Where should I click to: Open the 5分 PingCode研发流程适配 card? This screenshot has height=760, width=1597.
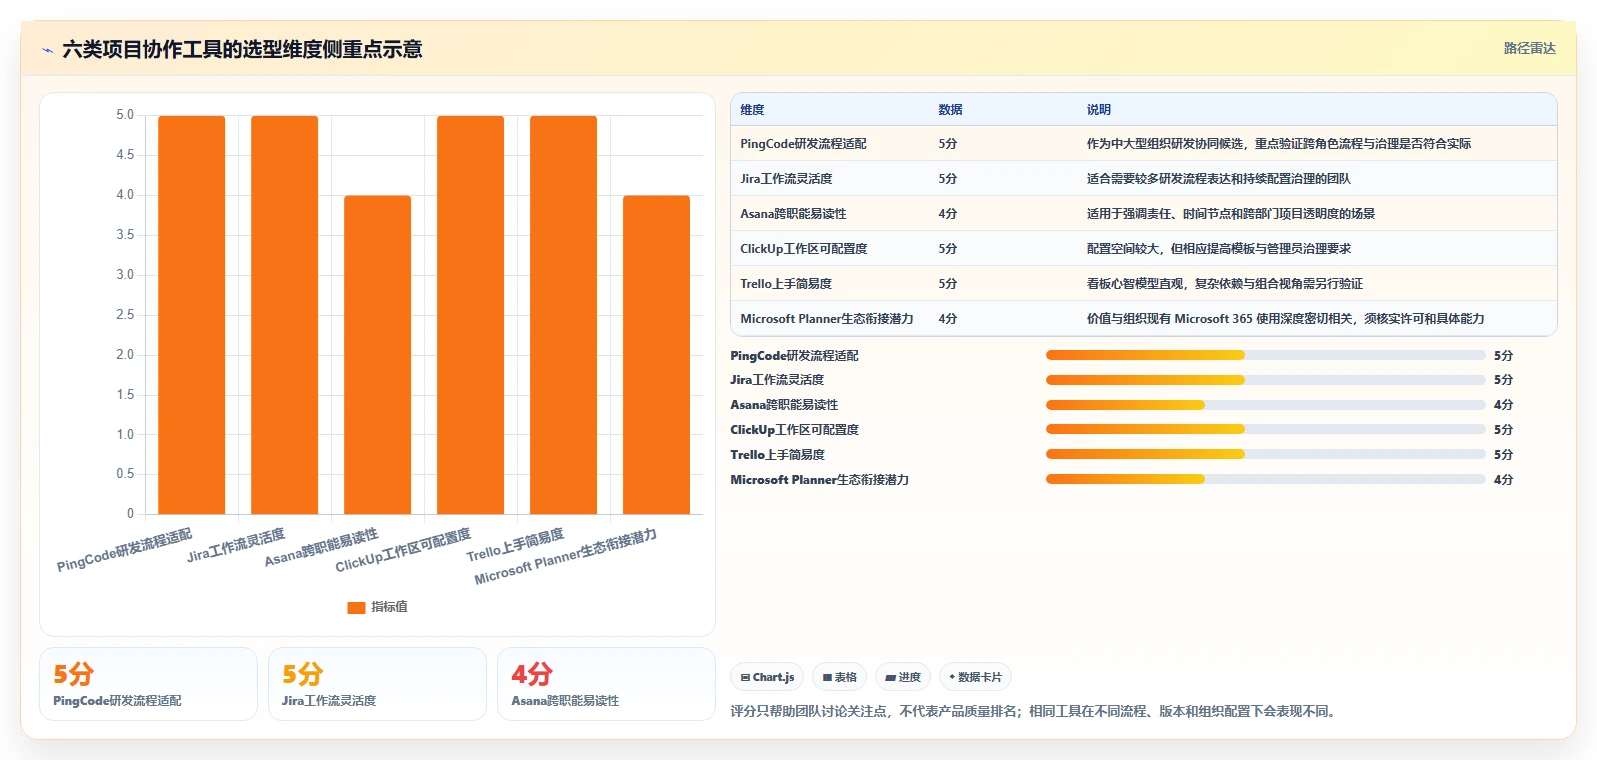tap(148, 684)
